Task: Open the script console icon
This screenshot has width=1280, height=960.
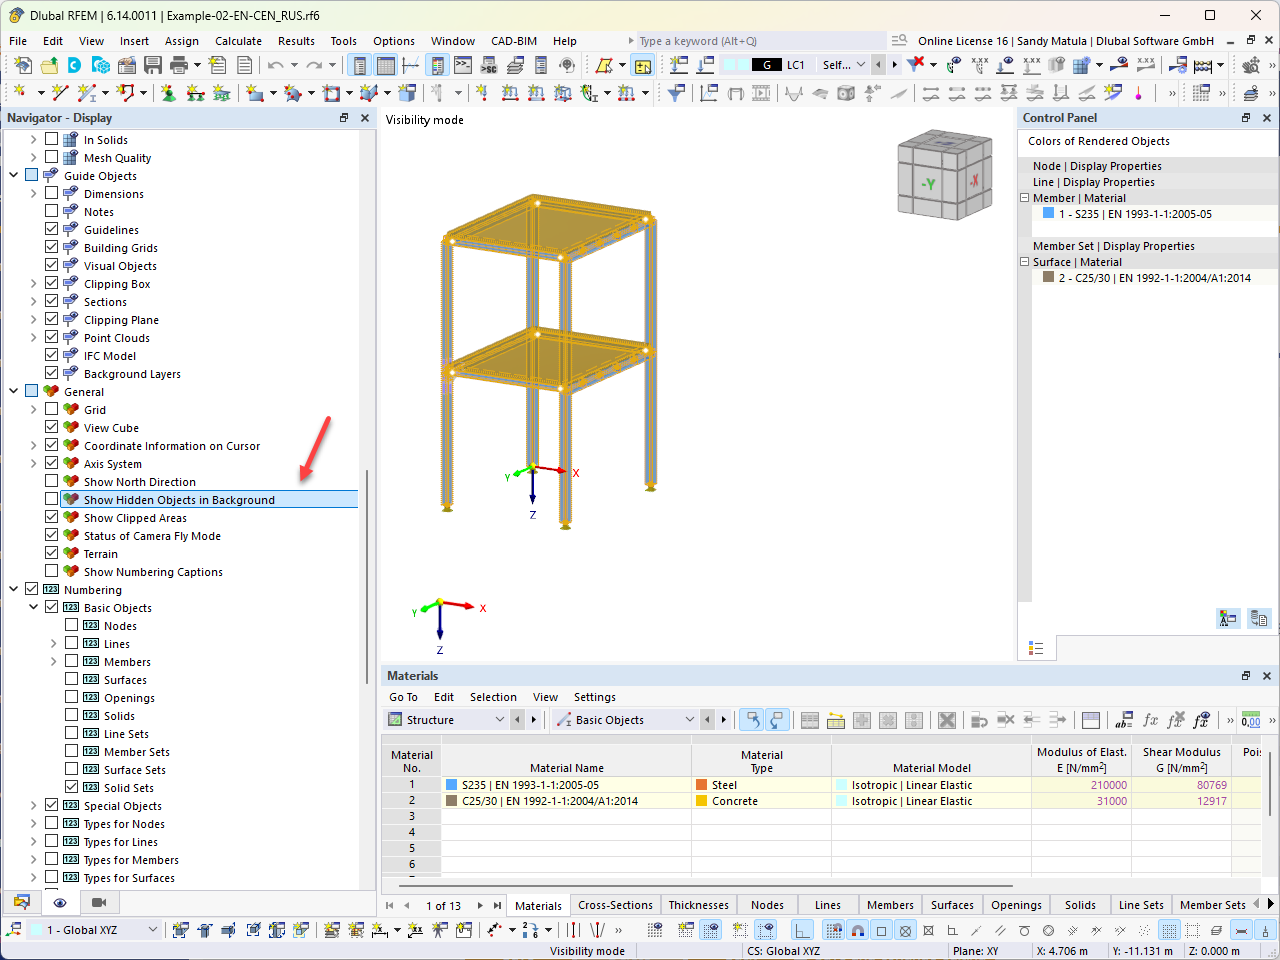Action: (463, 65)
